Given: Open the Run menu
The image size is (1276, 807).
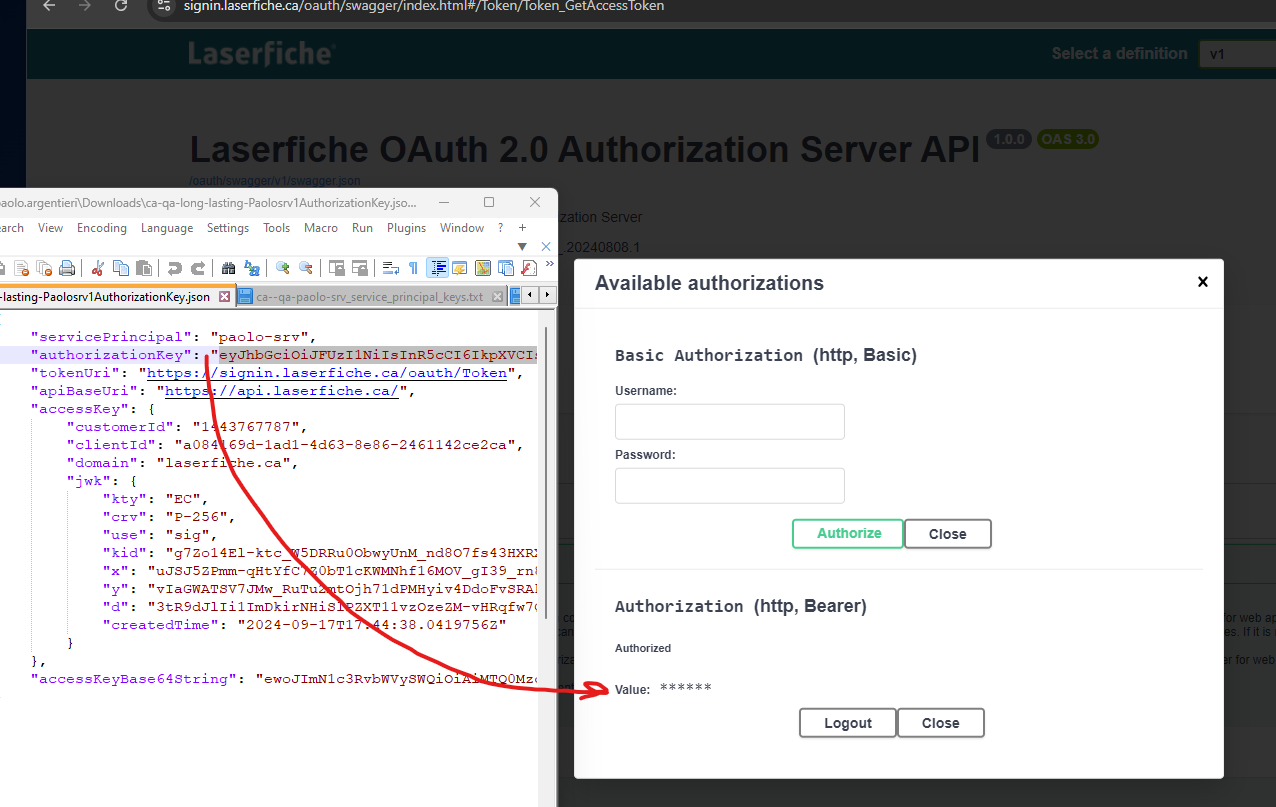Looking at the screenshot, I should tap(362, 228).
